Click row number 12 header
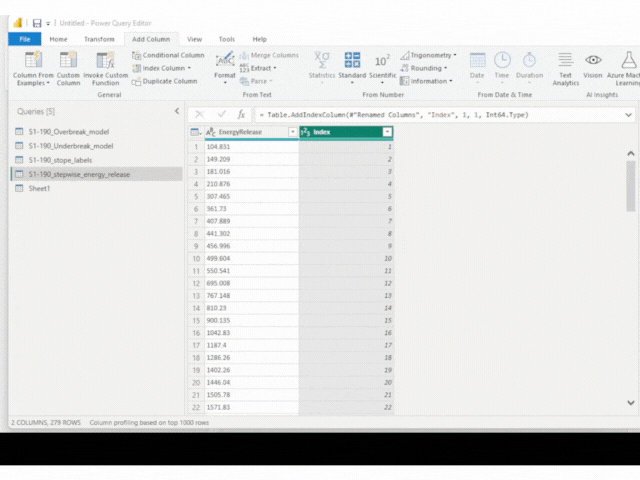Image resolution: width=640 pixels, height=480 pixels. [x=196, y=283]
